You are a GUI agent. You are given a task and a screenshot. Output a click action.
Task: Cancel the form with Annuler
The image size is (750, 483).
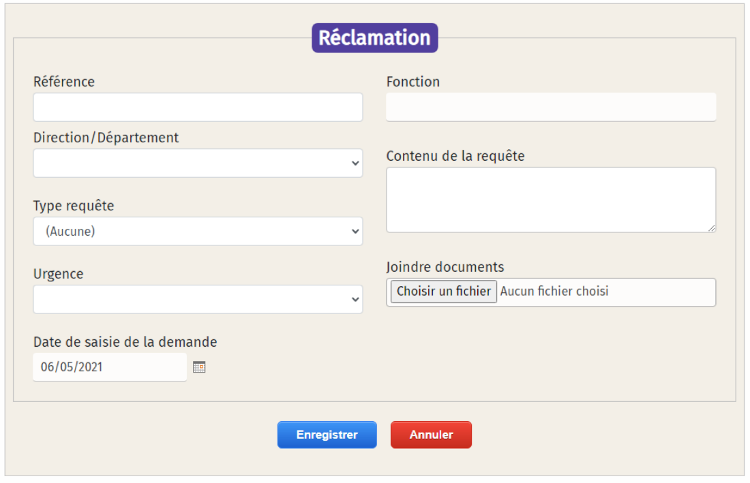431,435
